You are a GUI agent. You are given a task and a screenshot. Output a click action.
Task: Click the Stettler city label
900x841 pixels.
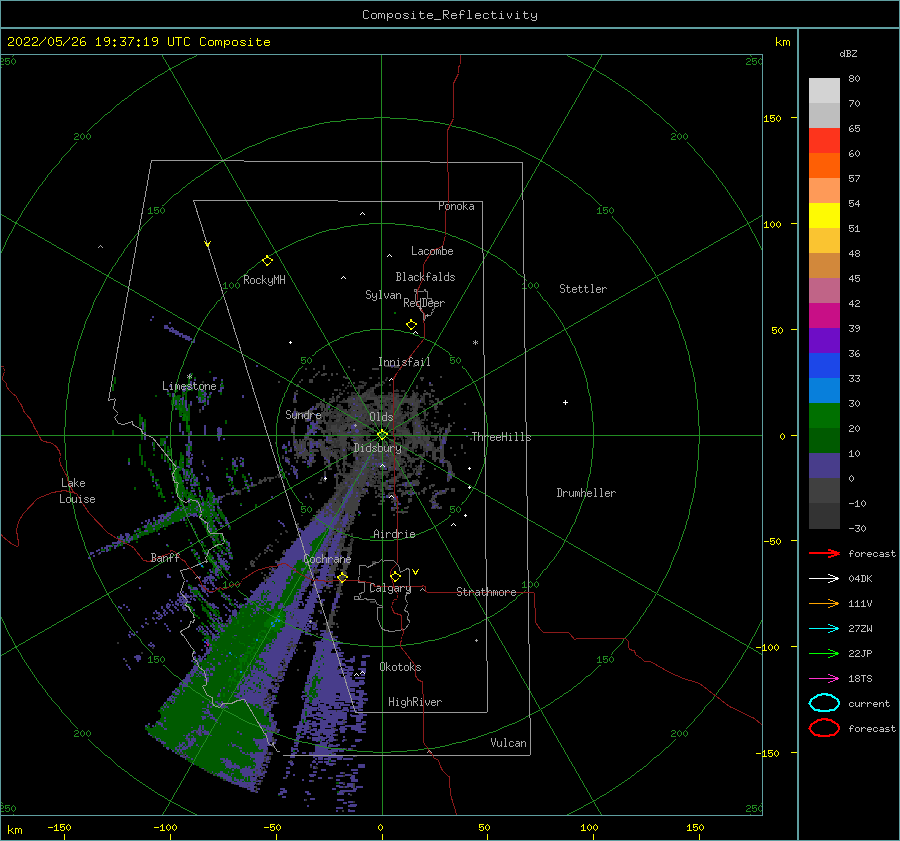click(x=583, y=289)
